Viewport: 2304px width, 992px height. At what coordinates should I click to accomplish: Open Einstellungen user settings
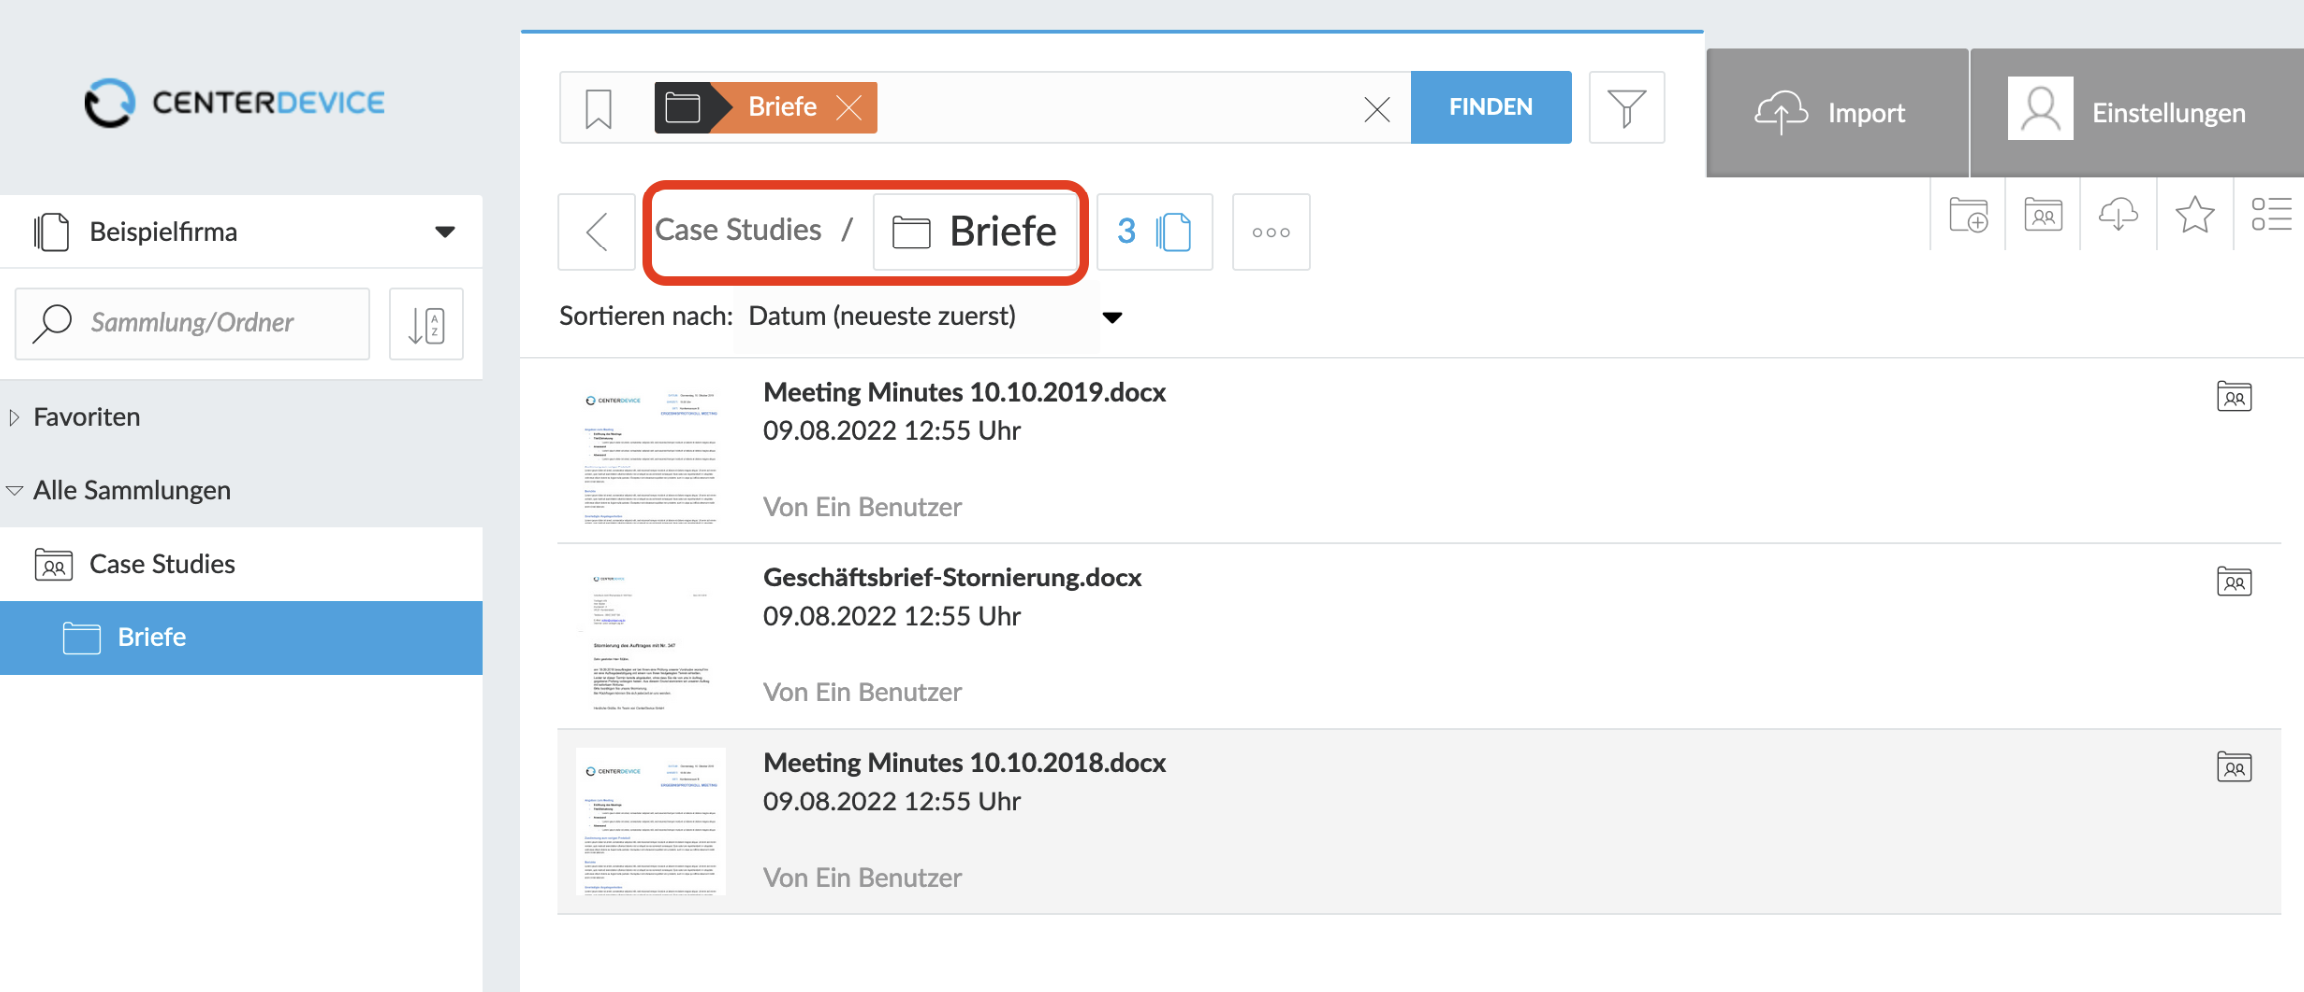pos(2137,113)
